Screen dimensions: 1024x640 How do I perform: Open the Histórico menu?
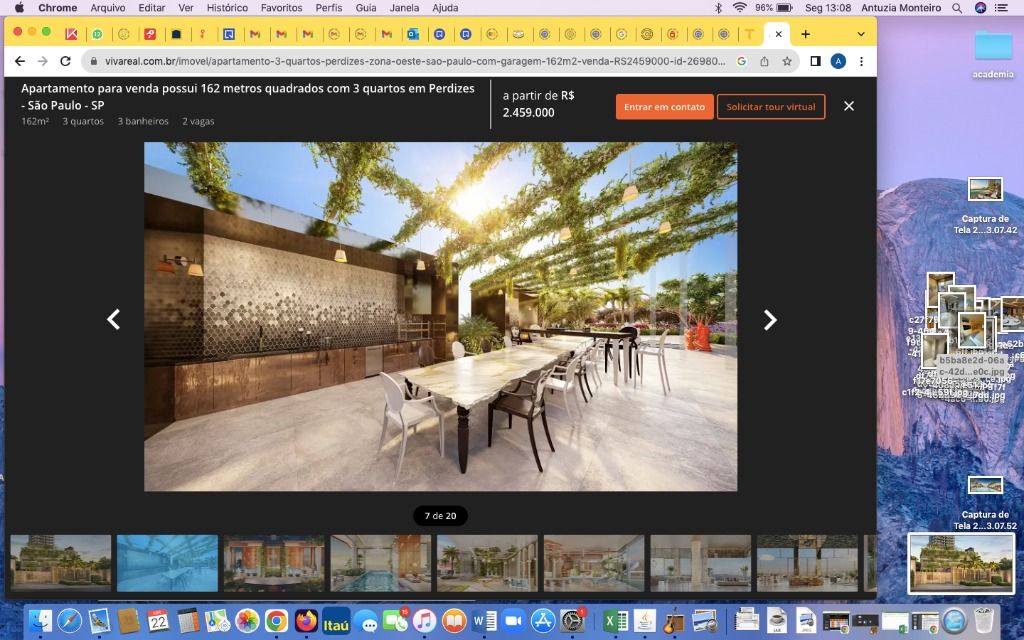(227, 7)
